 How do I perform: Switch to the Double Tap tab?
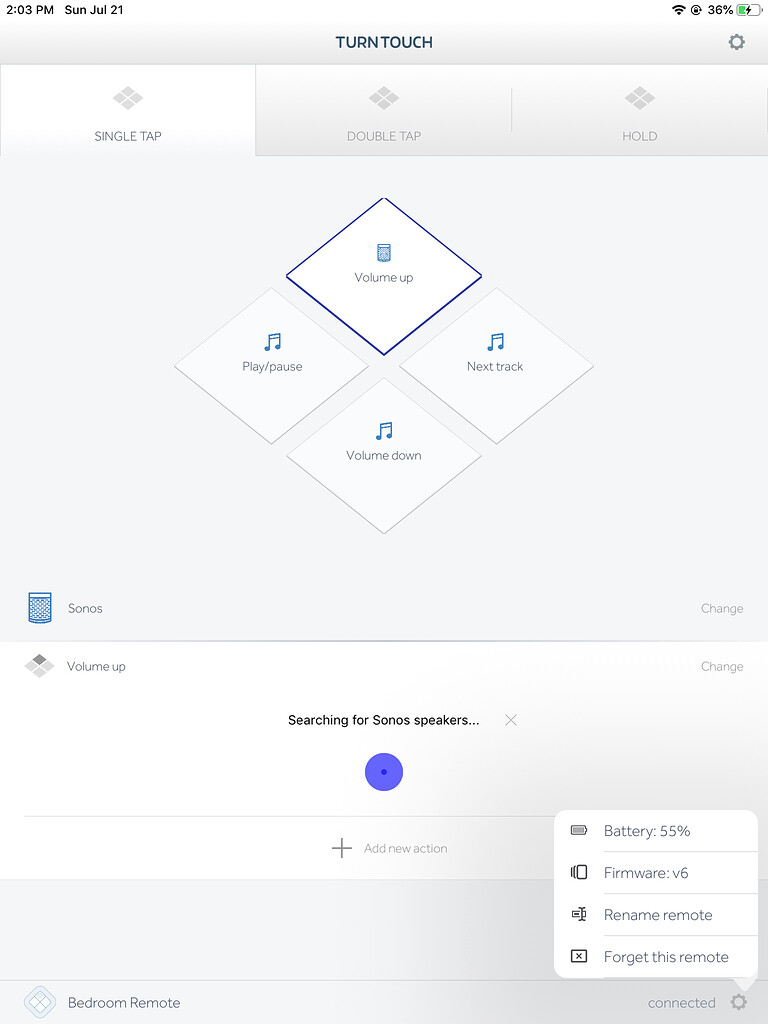(383, 110)
